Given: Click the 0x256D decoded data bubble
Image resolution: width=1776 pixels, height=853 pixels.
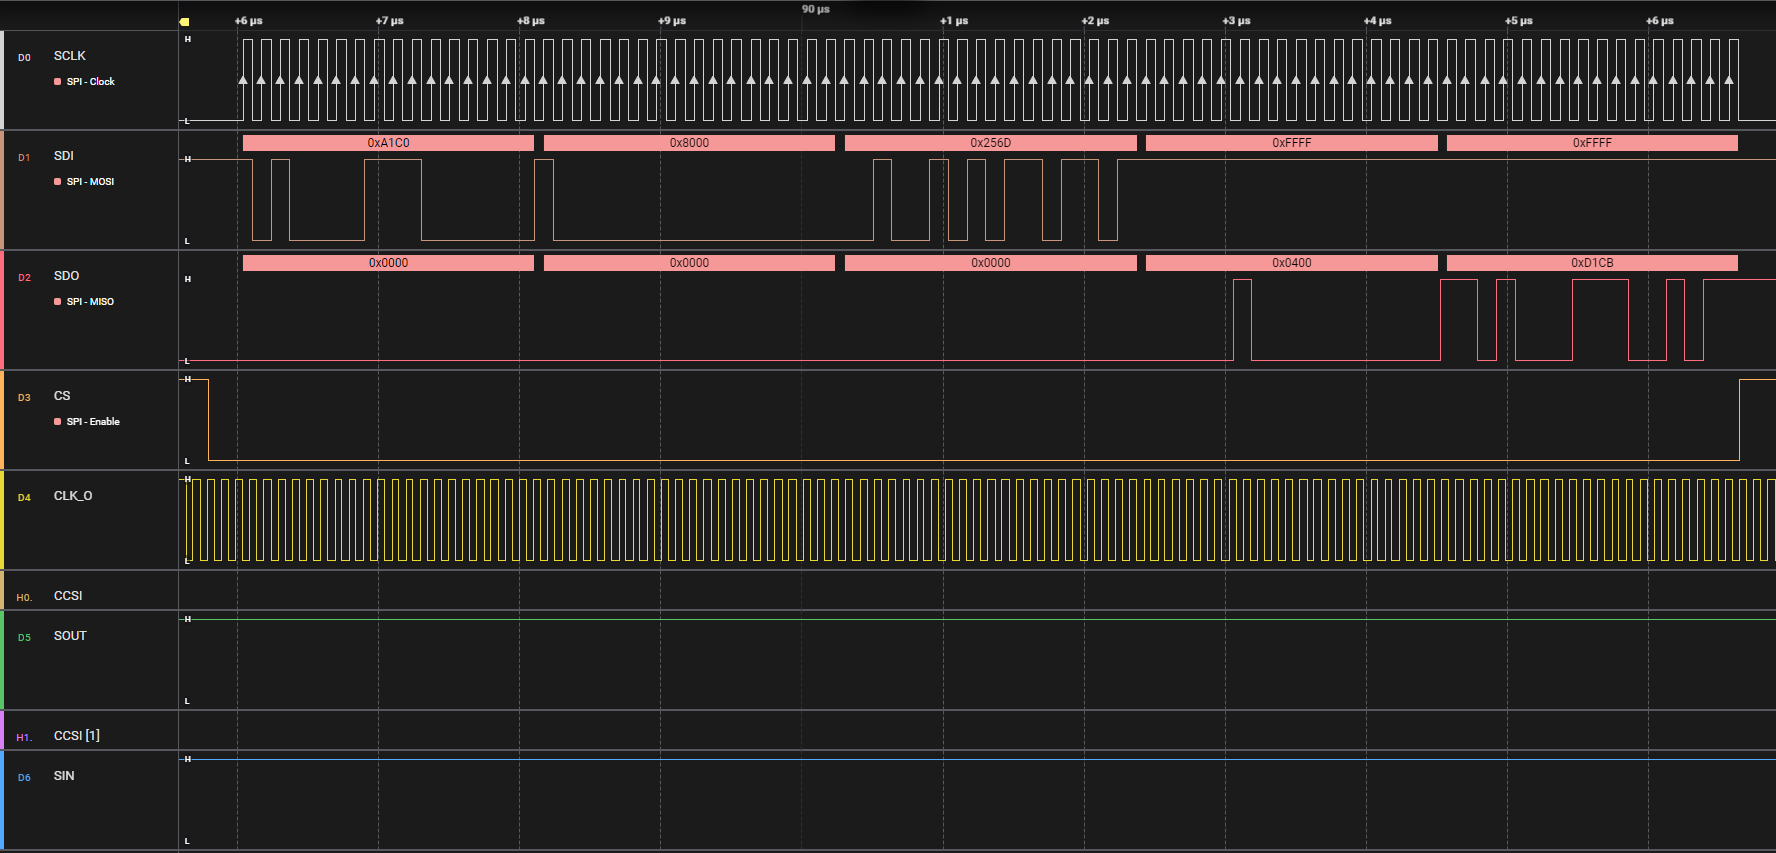Looking at the screenshot, I should 990,143.
